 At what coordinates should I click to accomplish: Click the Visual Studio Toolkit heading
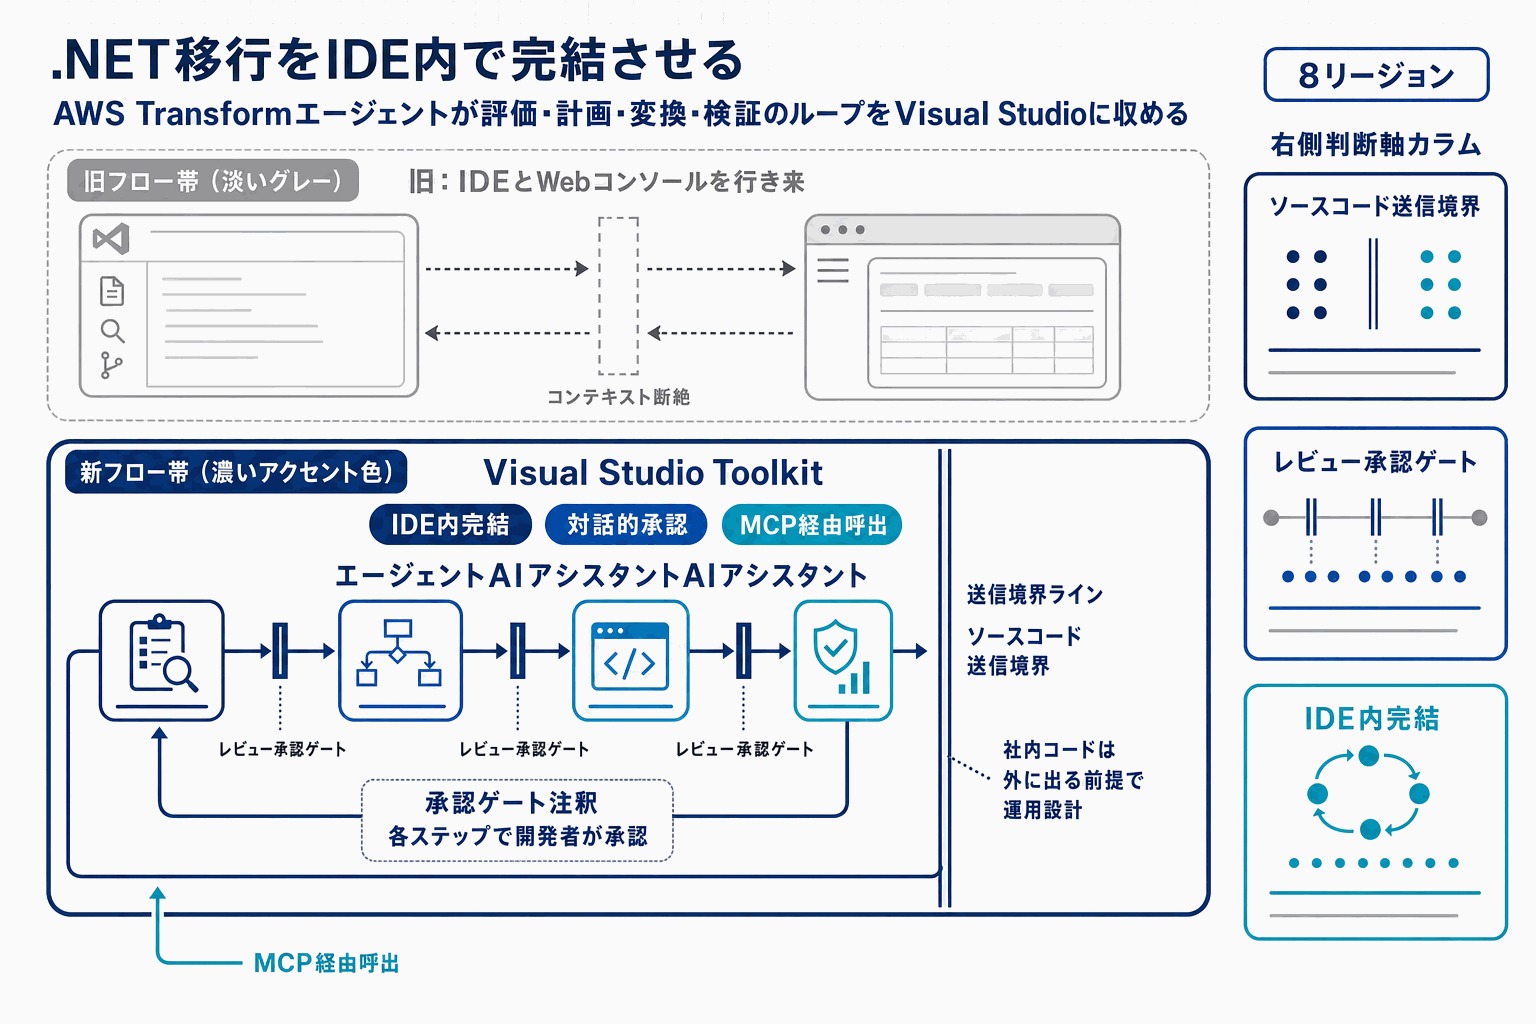653,472
